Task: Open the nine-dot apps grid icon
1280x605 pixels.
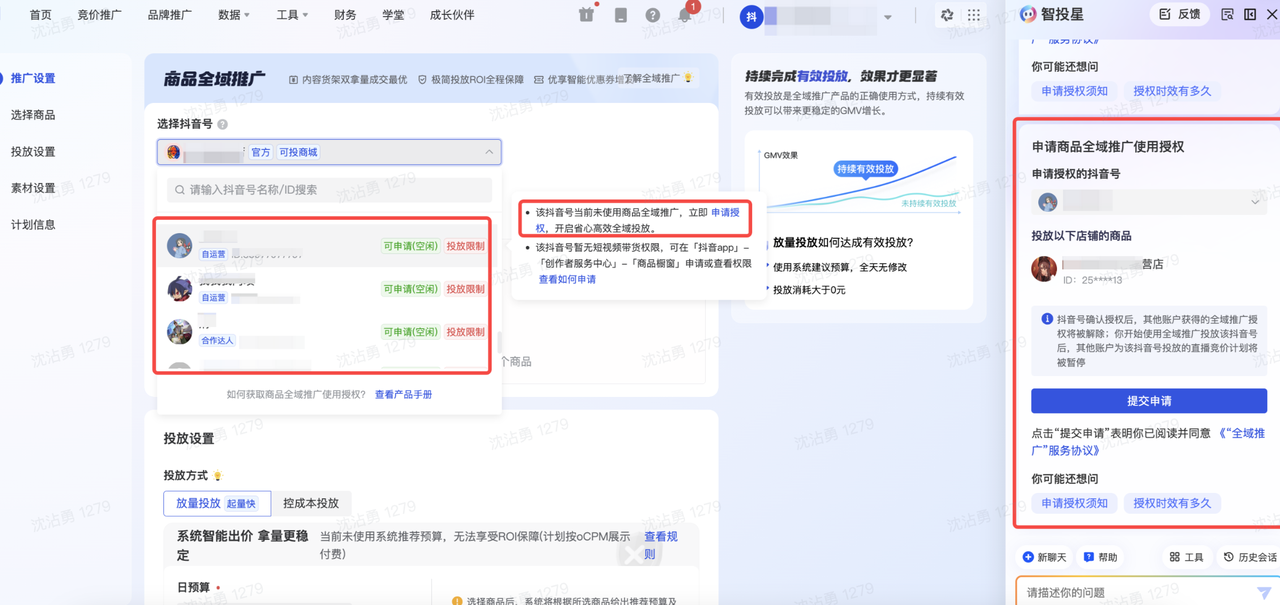Action: click(974, 15)
